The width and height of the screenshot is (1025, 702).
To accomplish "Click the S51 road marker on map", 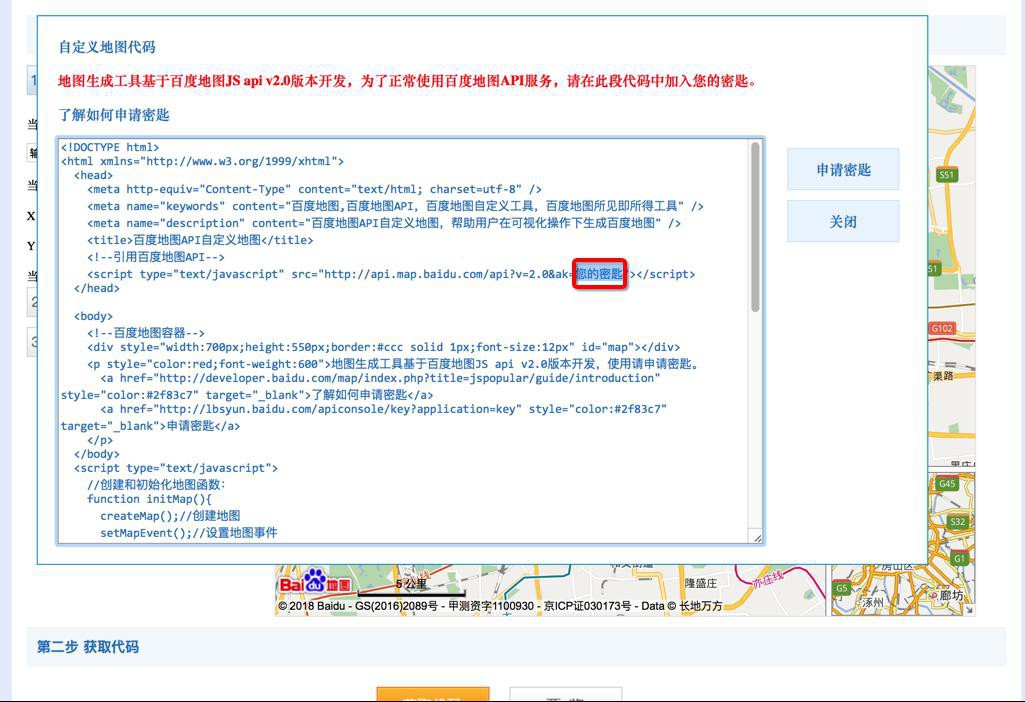I will pos(947,175).
